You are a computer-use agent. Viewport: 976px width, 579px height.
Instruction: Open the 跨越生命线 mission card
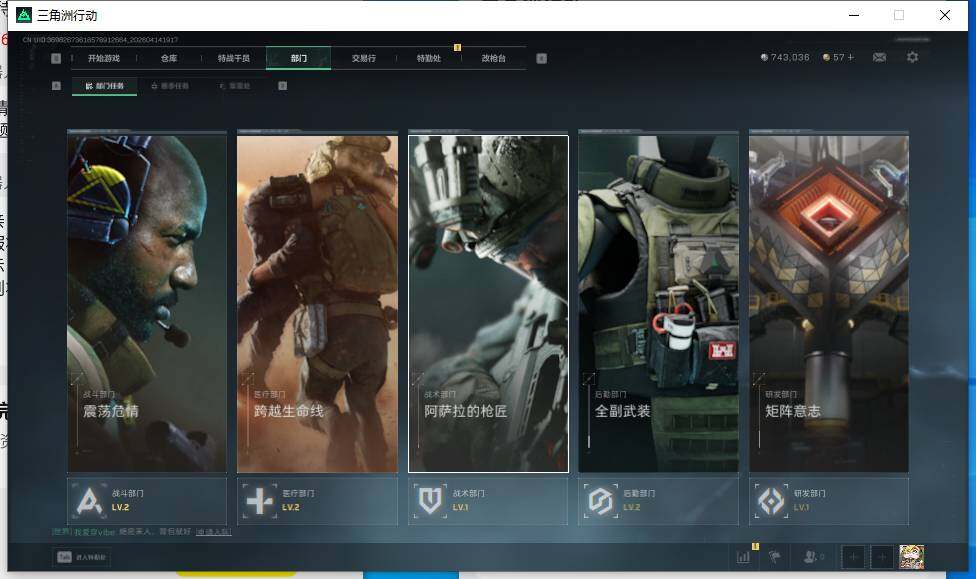[x=317, y=304]
